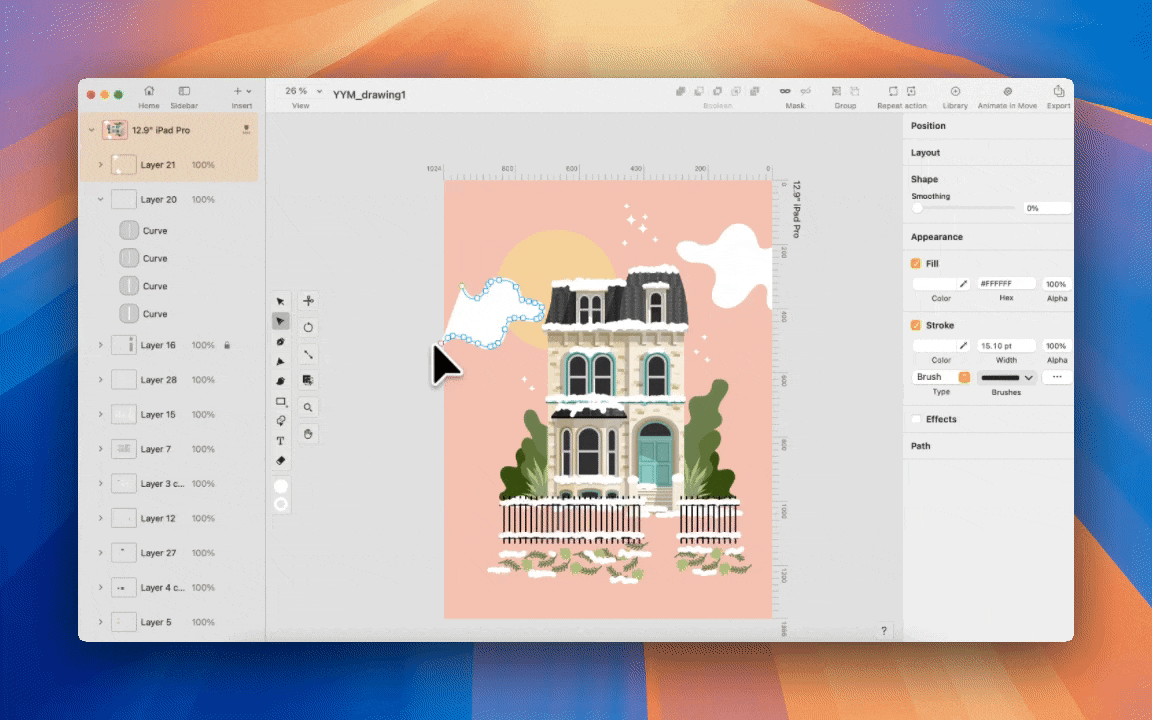Viewport: 1152px width, 720px height.
Task: Open the 26% zoom dropdown
Action: click(x=303, y=91)
